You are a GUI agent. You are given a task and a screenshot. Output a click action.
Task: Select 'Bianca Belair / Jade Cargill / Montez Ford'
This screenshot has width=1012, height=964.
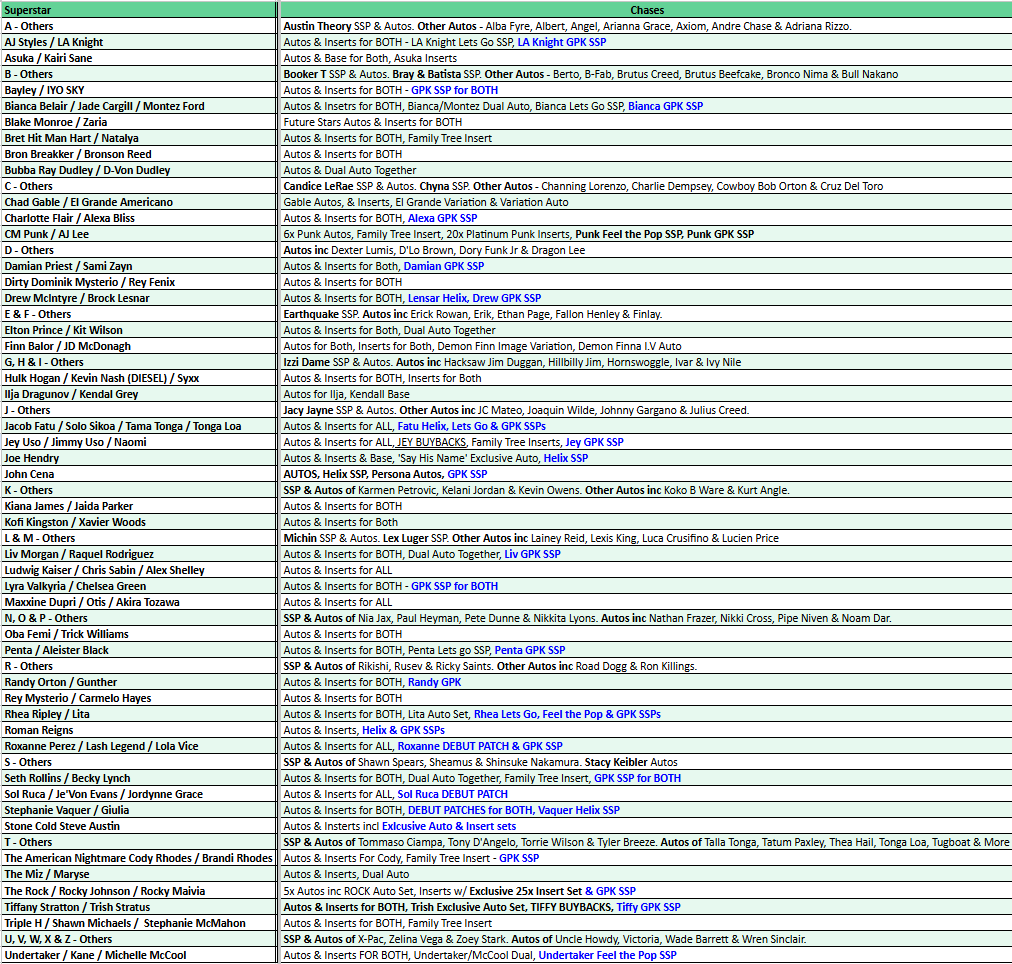pos(139,106)
